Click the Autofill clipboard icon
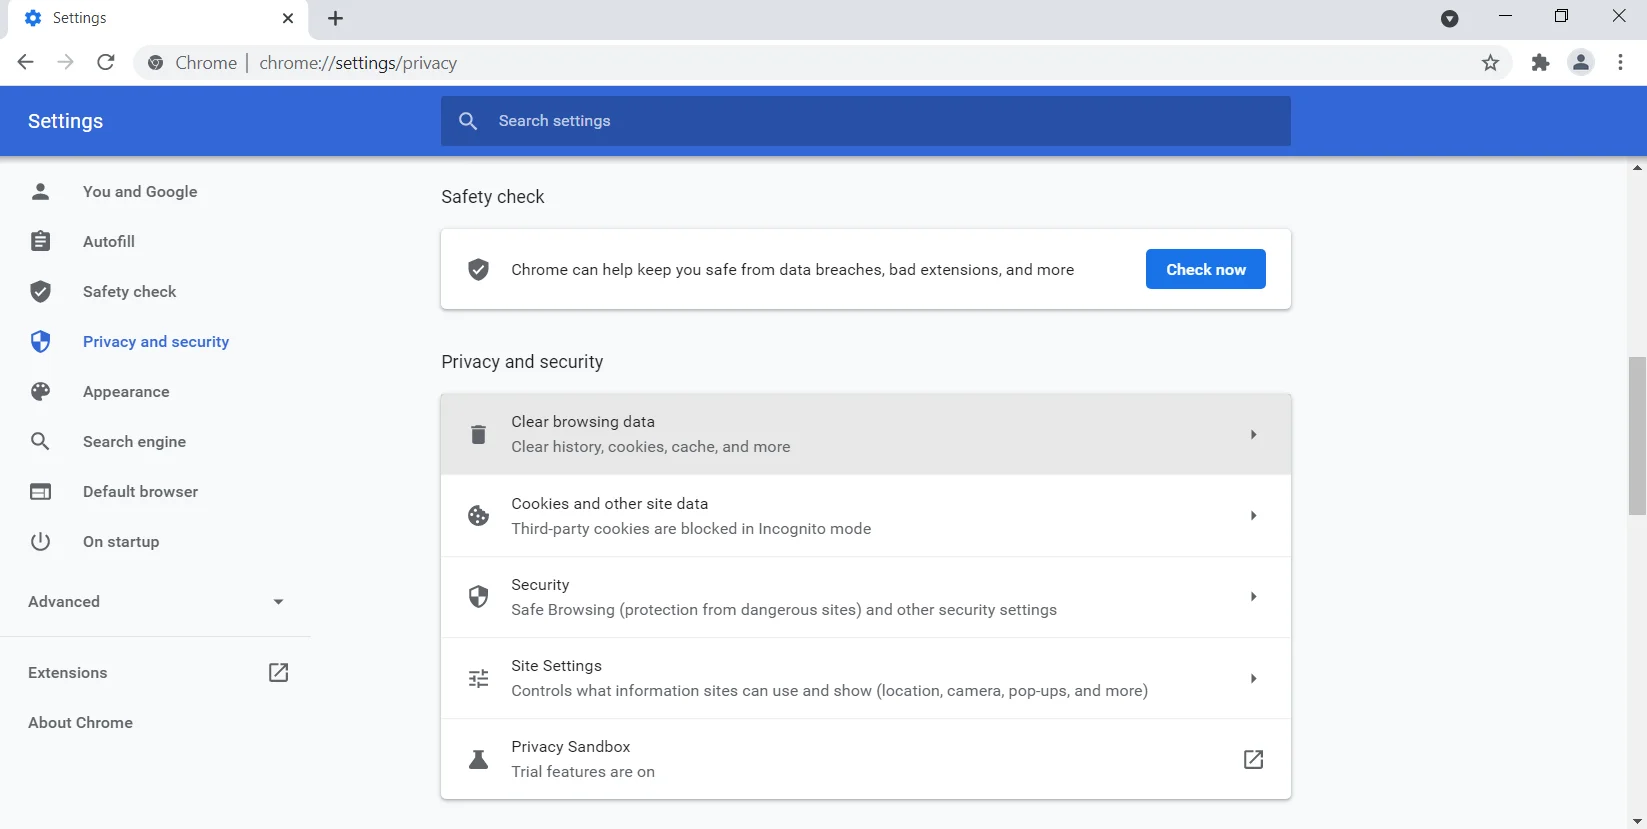The height and width of the screenshot is (829, 1647). [40, 241]
